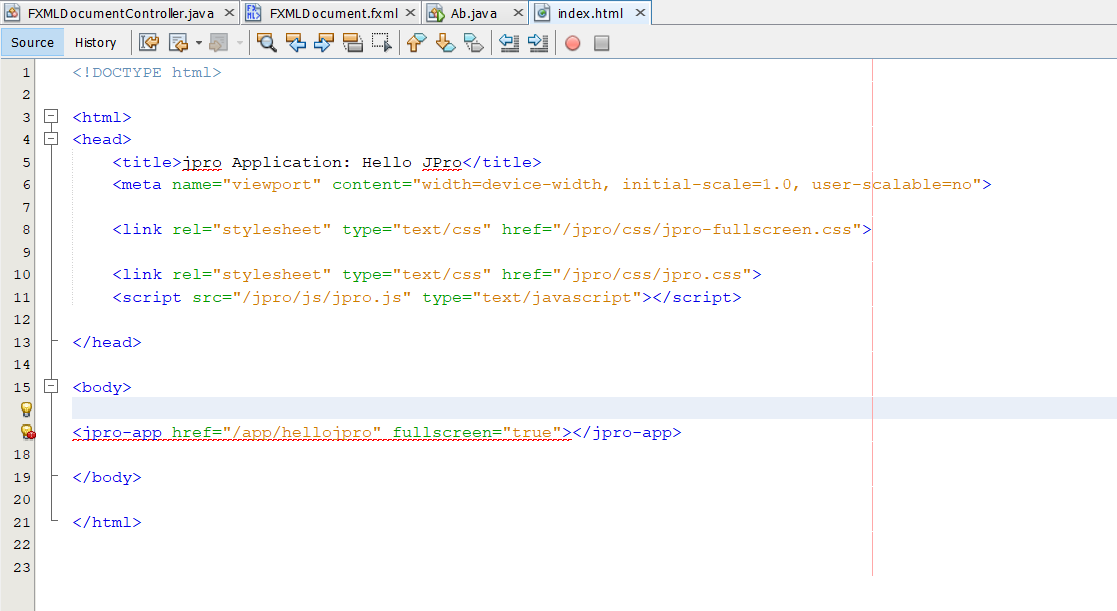Click line number 1 in gutter

pyautogui.click(x=26, y=73)
